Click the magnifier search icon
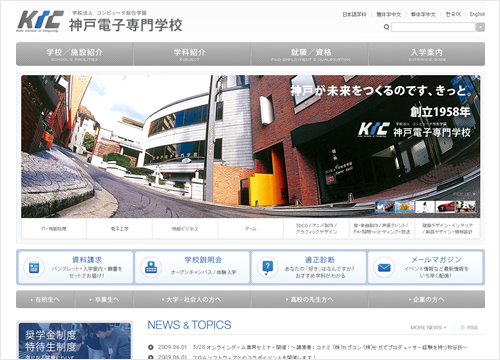The height and width of the screenshot is (360, 500). coord(386,27)
